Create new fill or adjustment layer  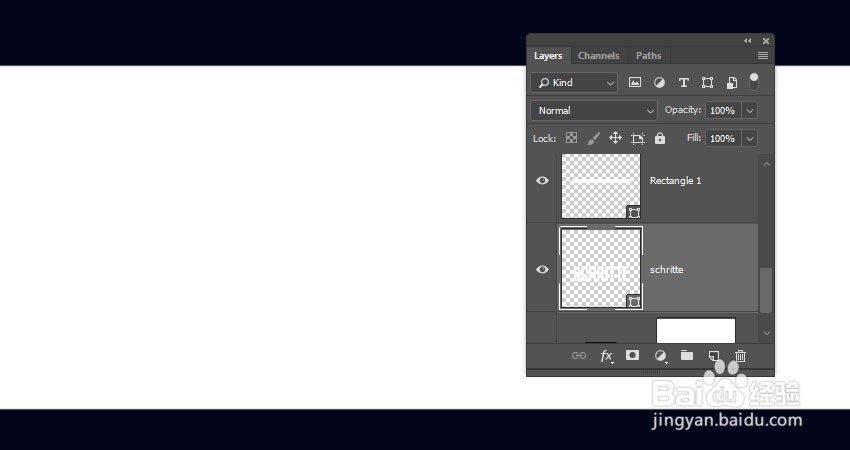tap(660, 356)
